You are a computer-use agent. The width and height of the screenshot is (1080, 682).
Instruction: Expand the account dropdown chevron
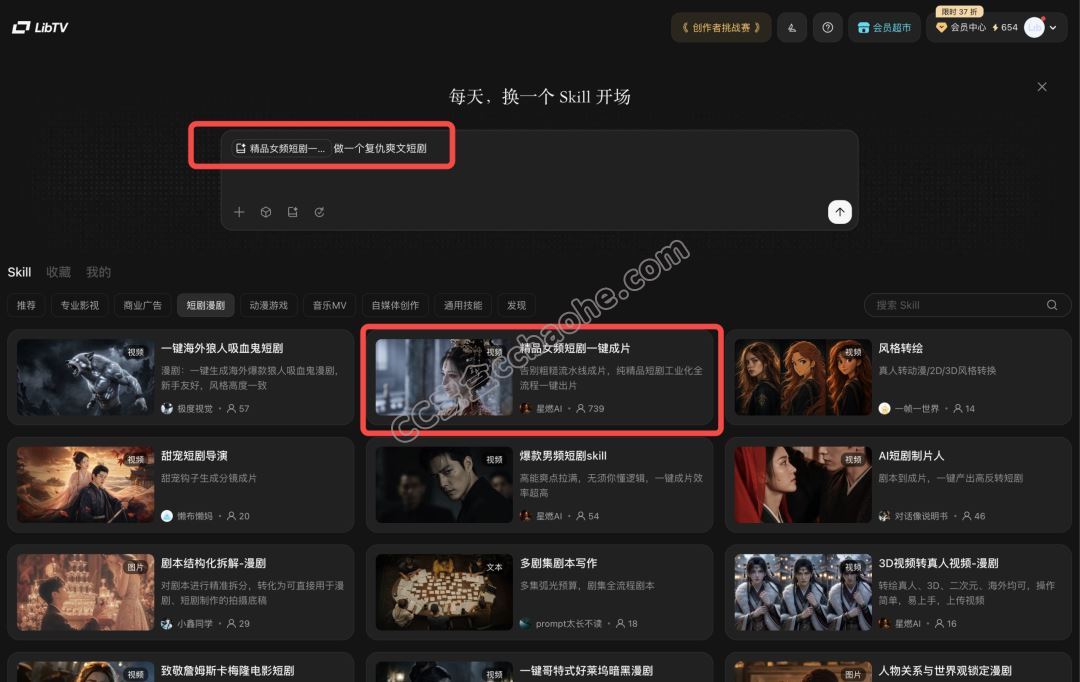[1053, 28]
